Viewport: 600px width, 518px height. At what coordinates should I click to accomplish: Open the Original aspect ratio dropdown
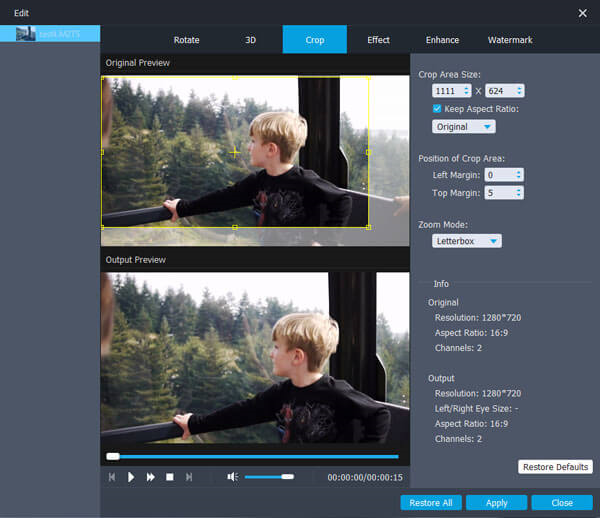[x=464, y=127]
